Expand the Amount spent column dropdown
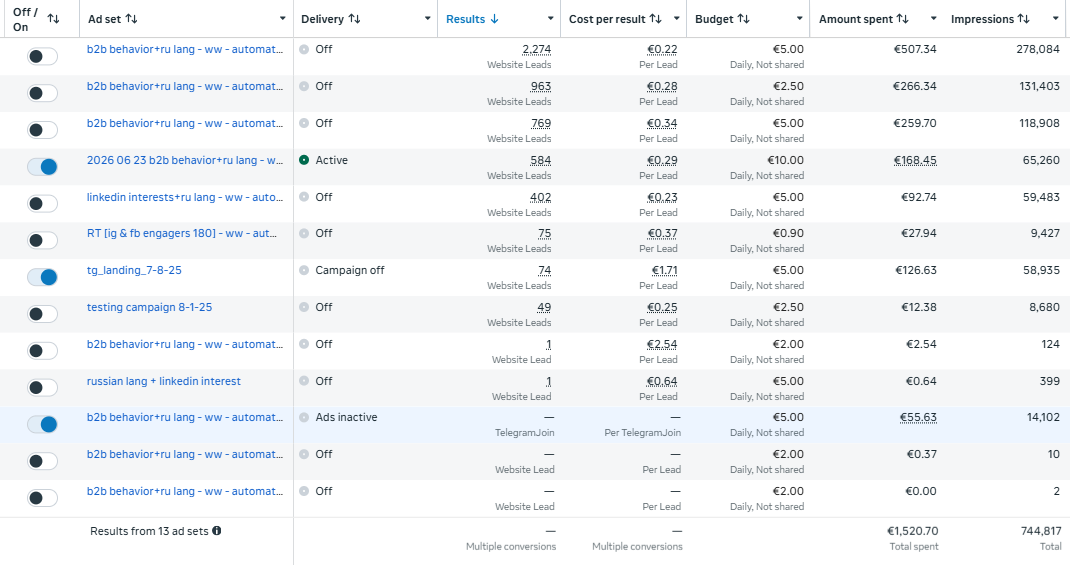Viewport: 1070px width, 565px height. click(x=934, y=18)
